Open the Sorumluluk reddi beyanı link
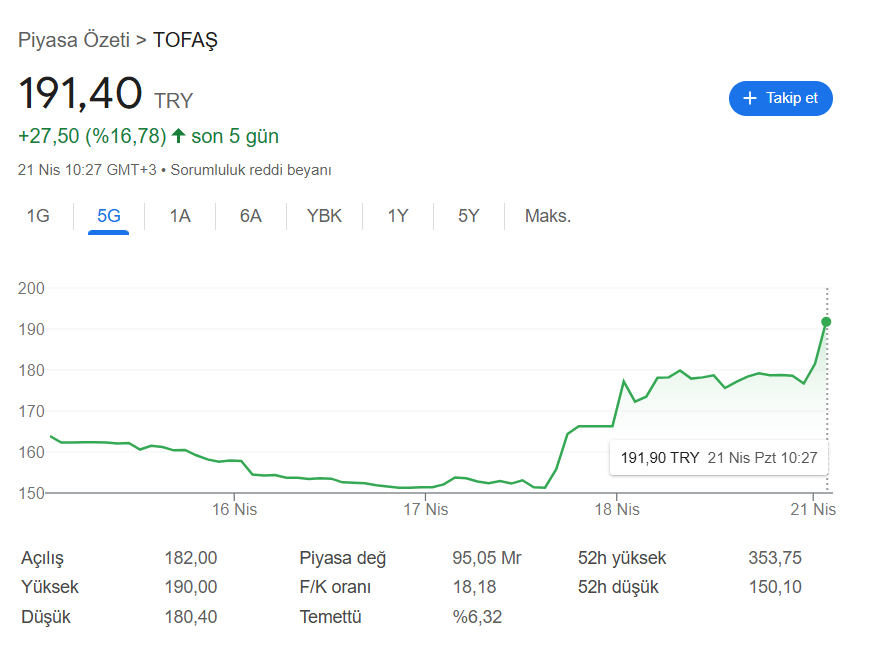This screenshot has width=877, height=651. [251, 170]
